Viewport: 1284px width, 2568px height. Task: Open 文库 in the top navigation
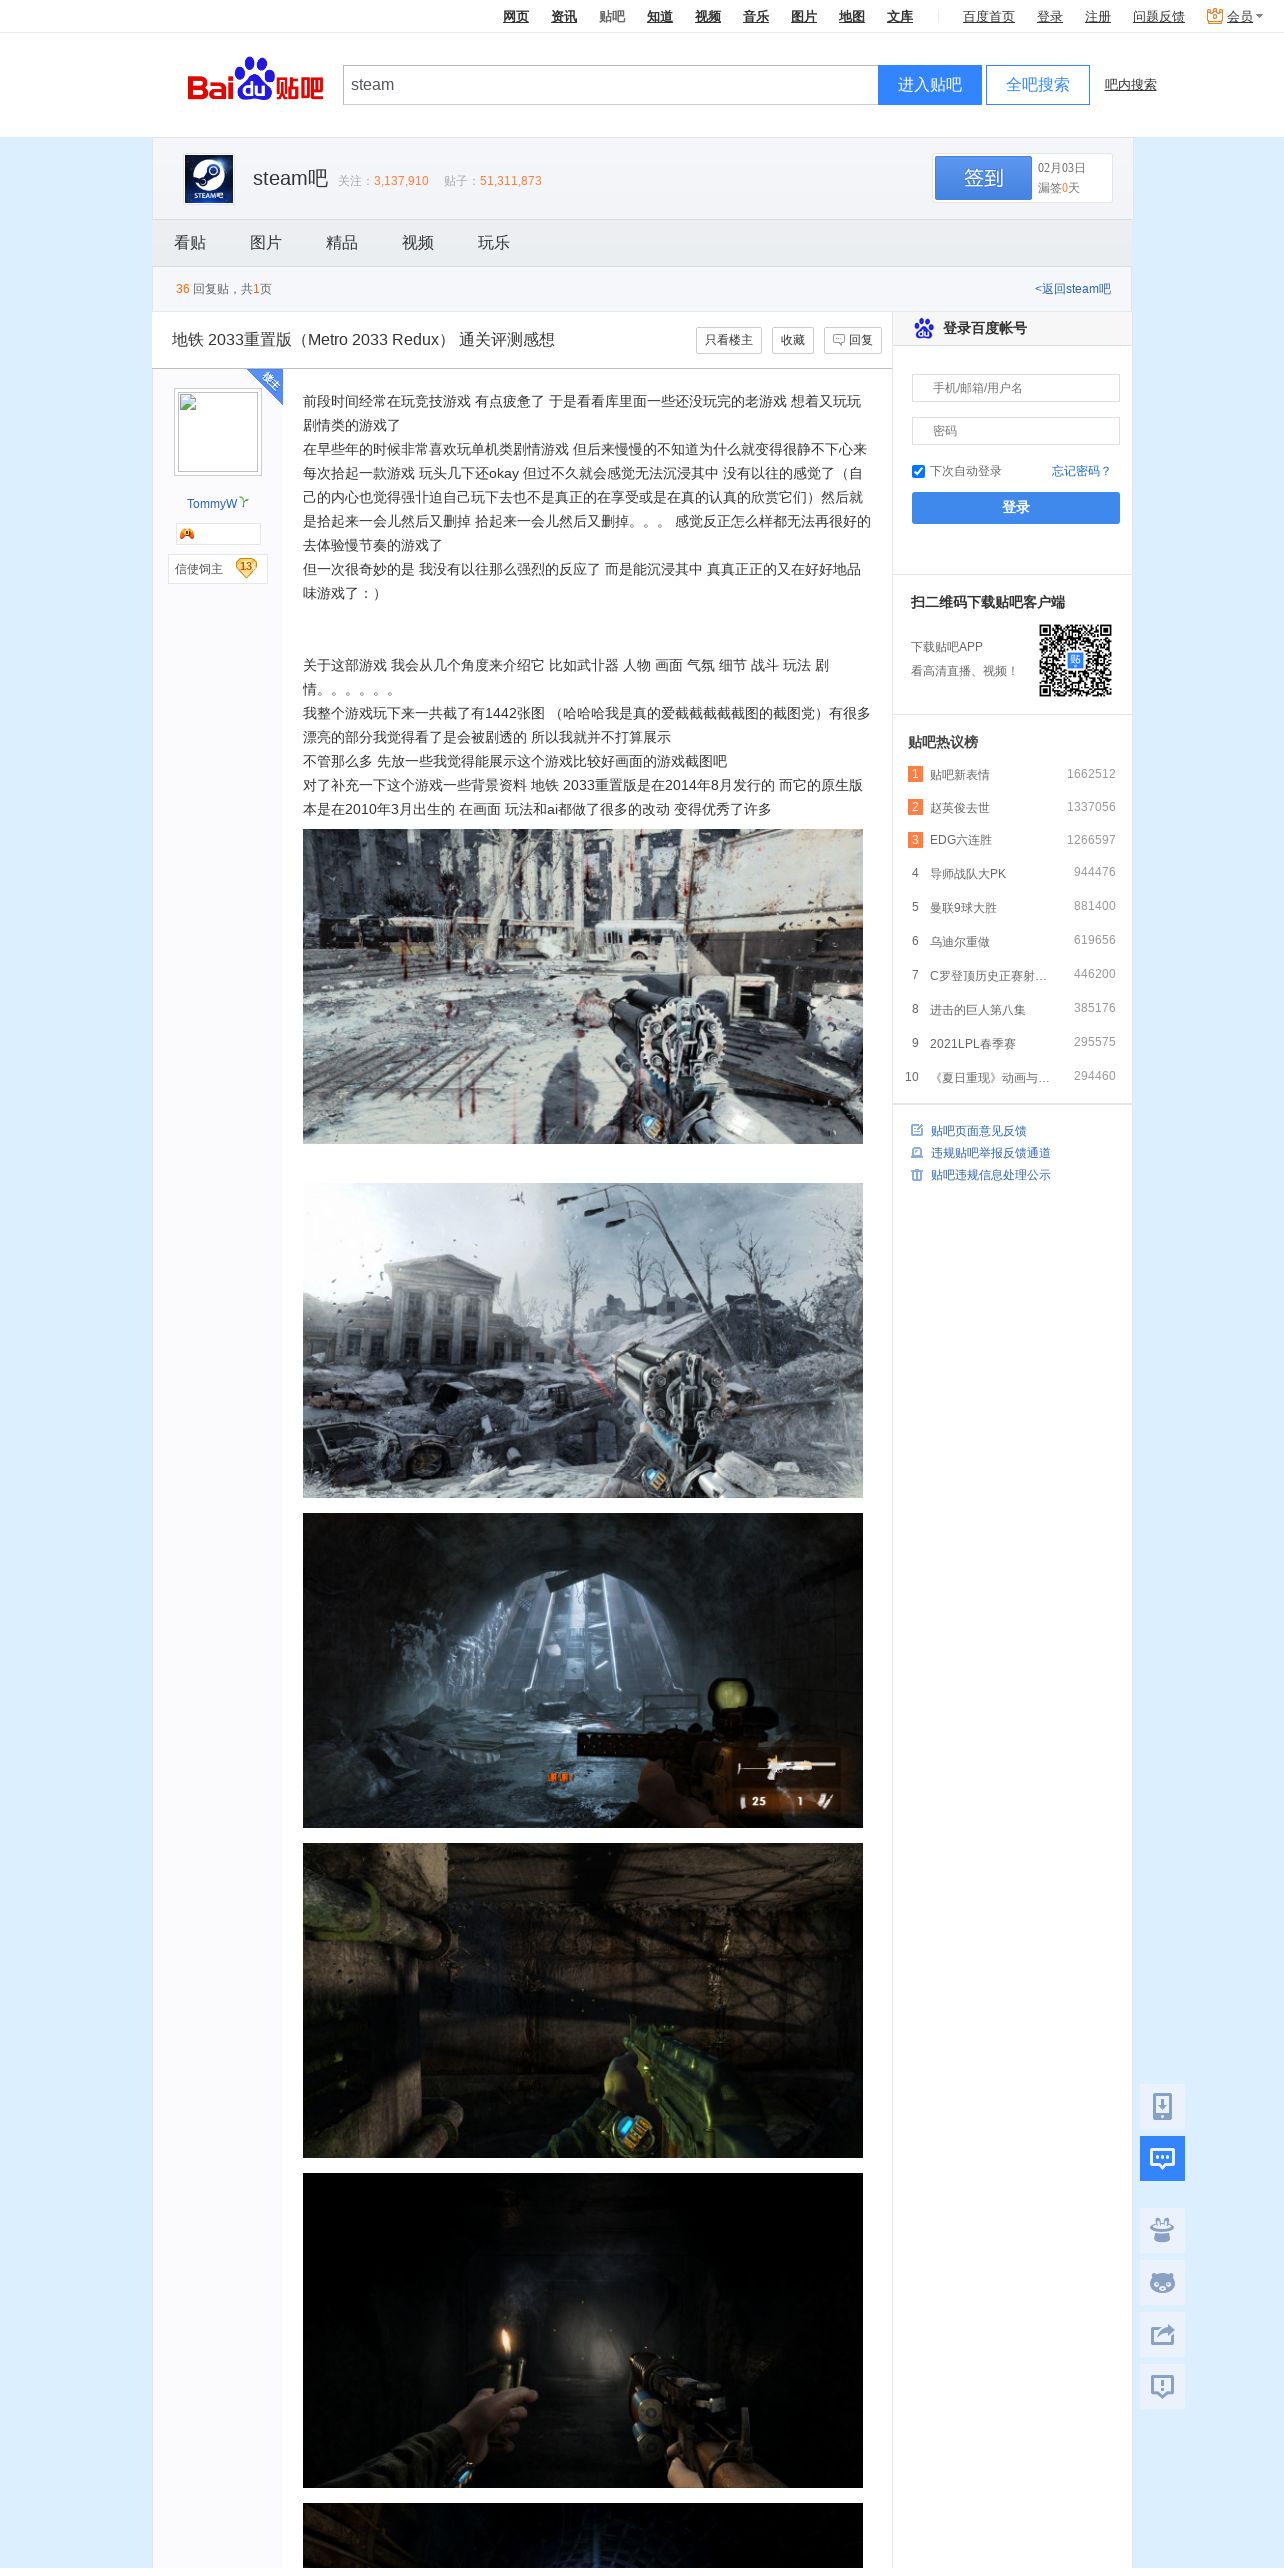point(900,16)
